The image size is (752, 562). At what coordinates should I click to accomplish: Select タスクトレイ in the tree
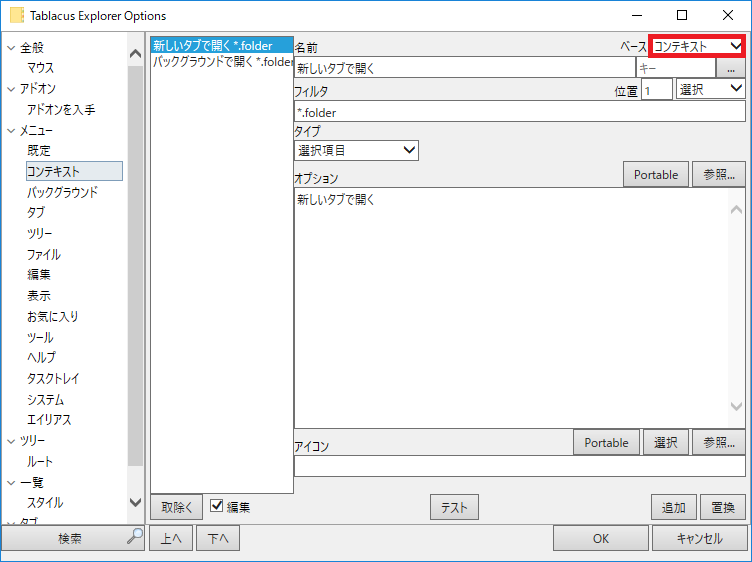tap(53, 378)
